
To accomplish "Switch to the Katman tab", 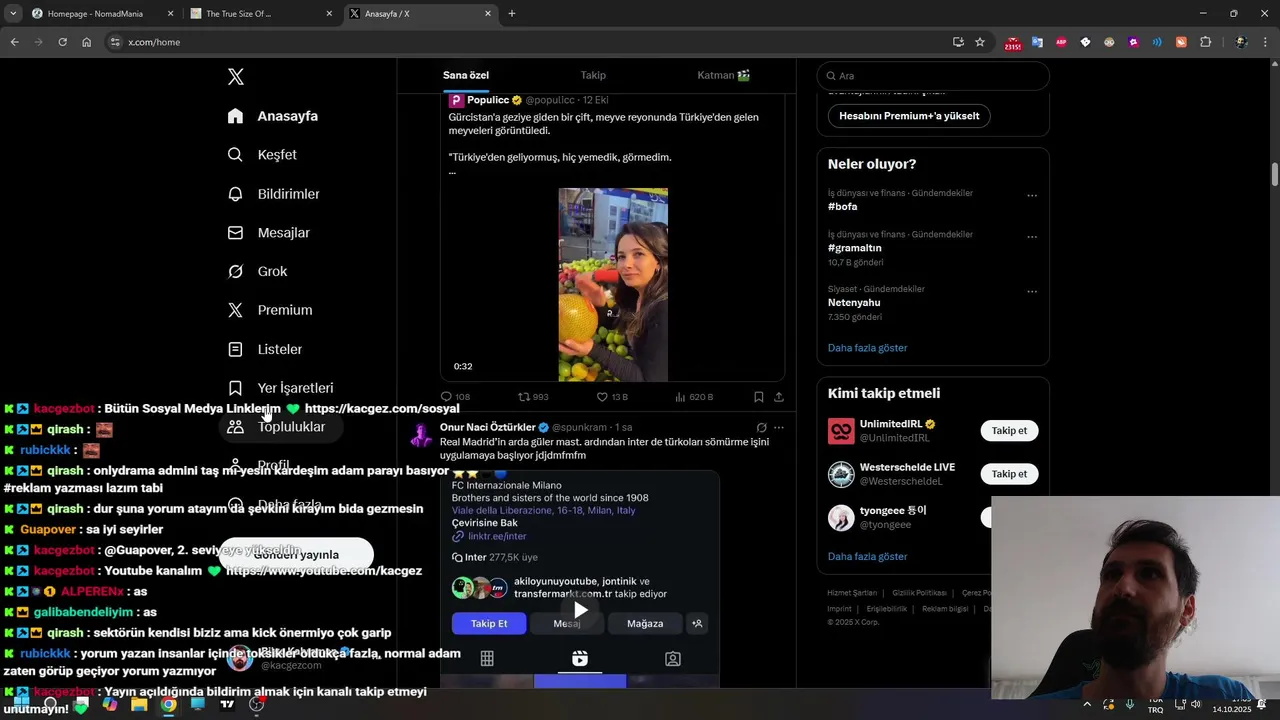I will (x=724, y=75).
